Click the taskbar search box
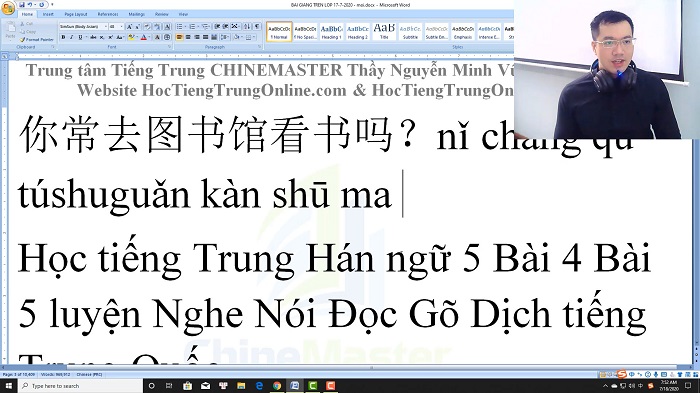This screenshot has height=393, width=700. [x=80, y=386]
